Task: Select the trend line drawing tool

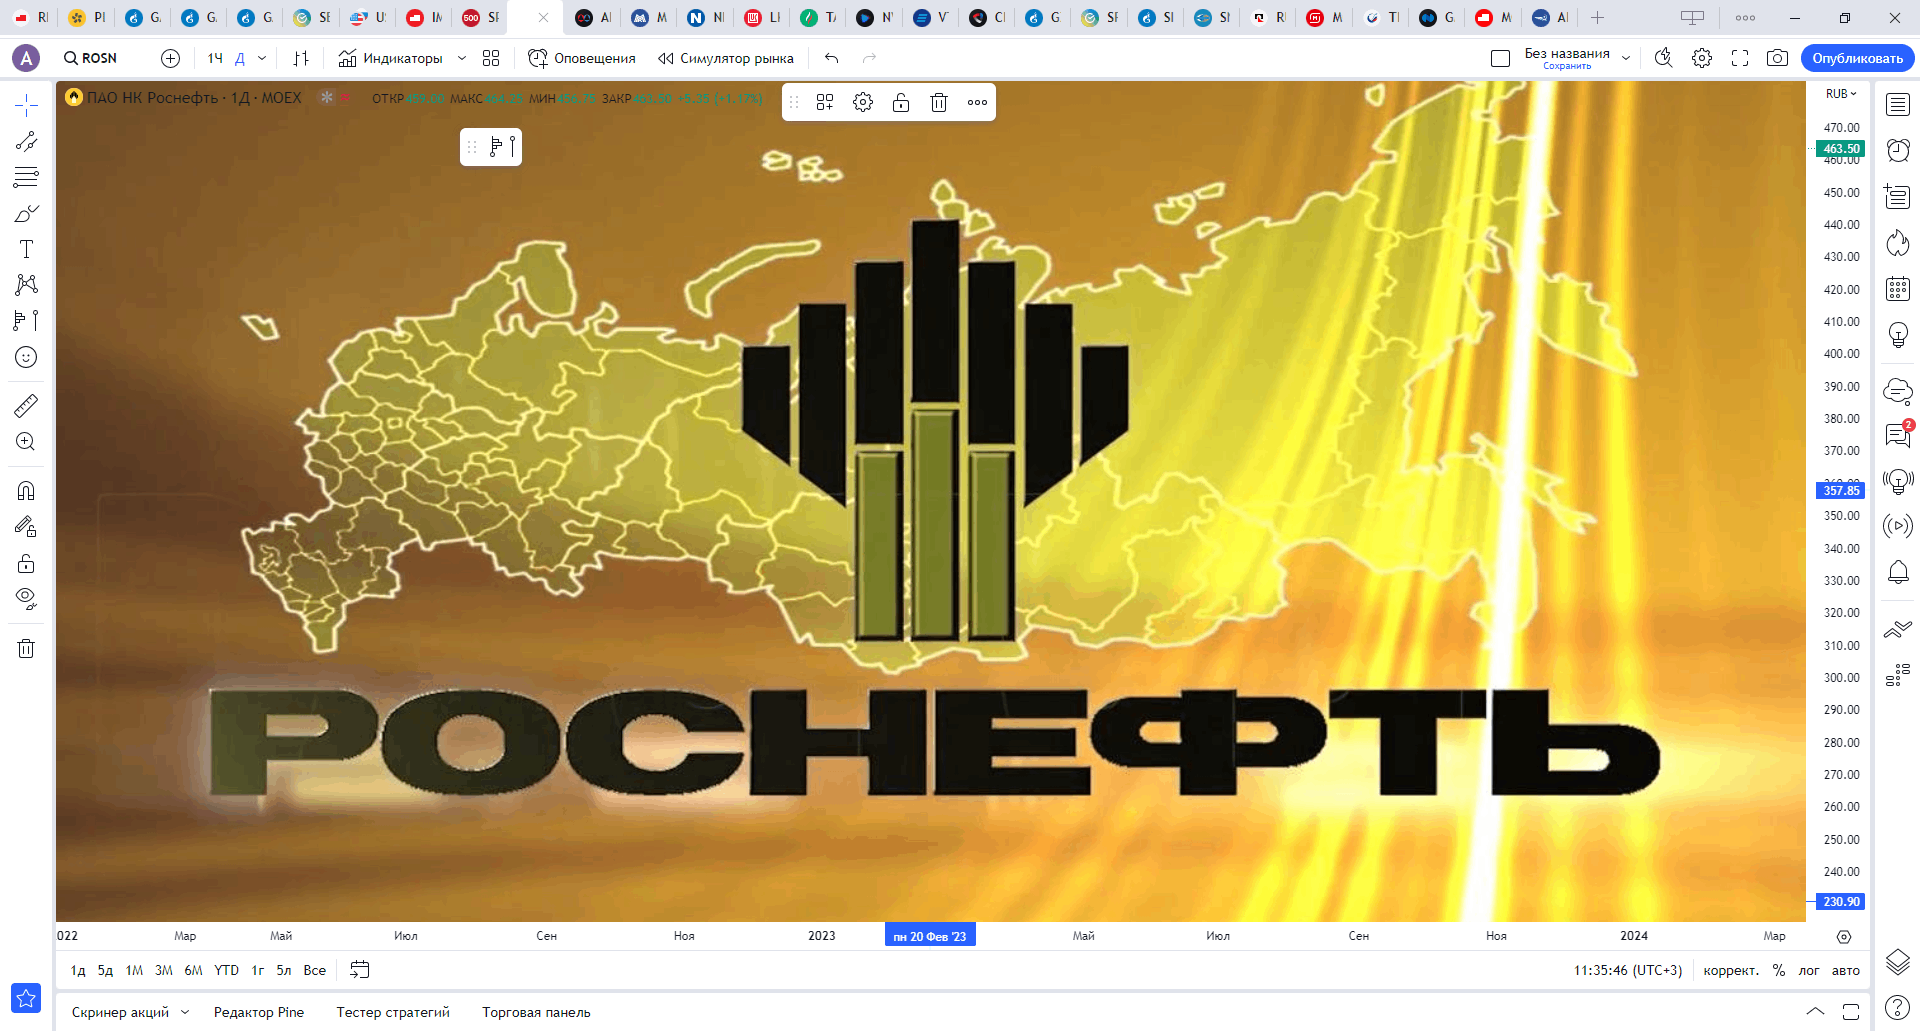Action: (x=26, y=141)
